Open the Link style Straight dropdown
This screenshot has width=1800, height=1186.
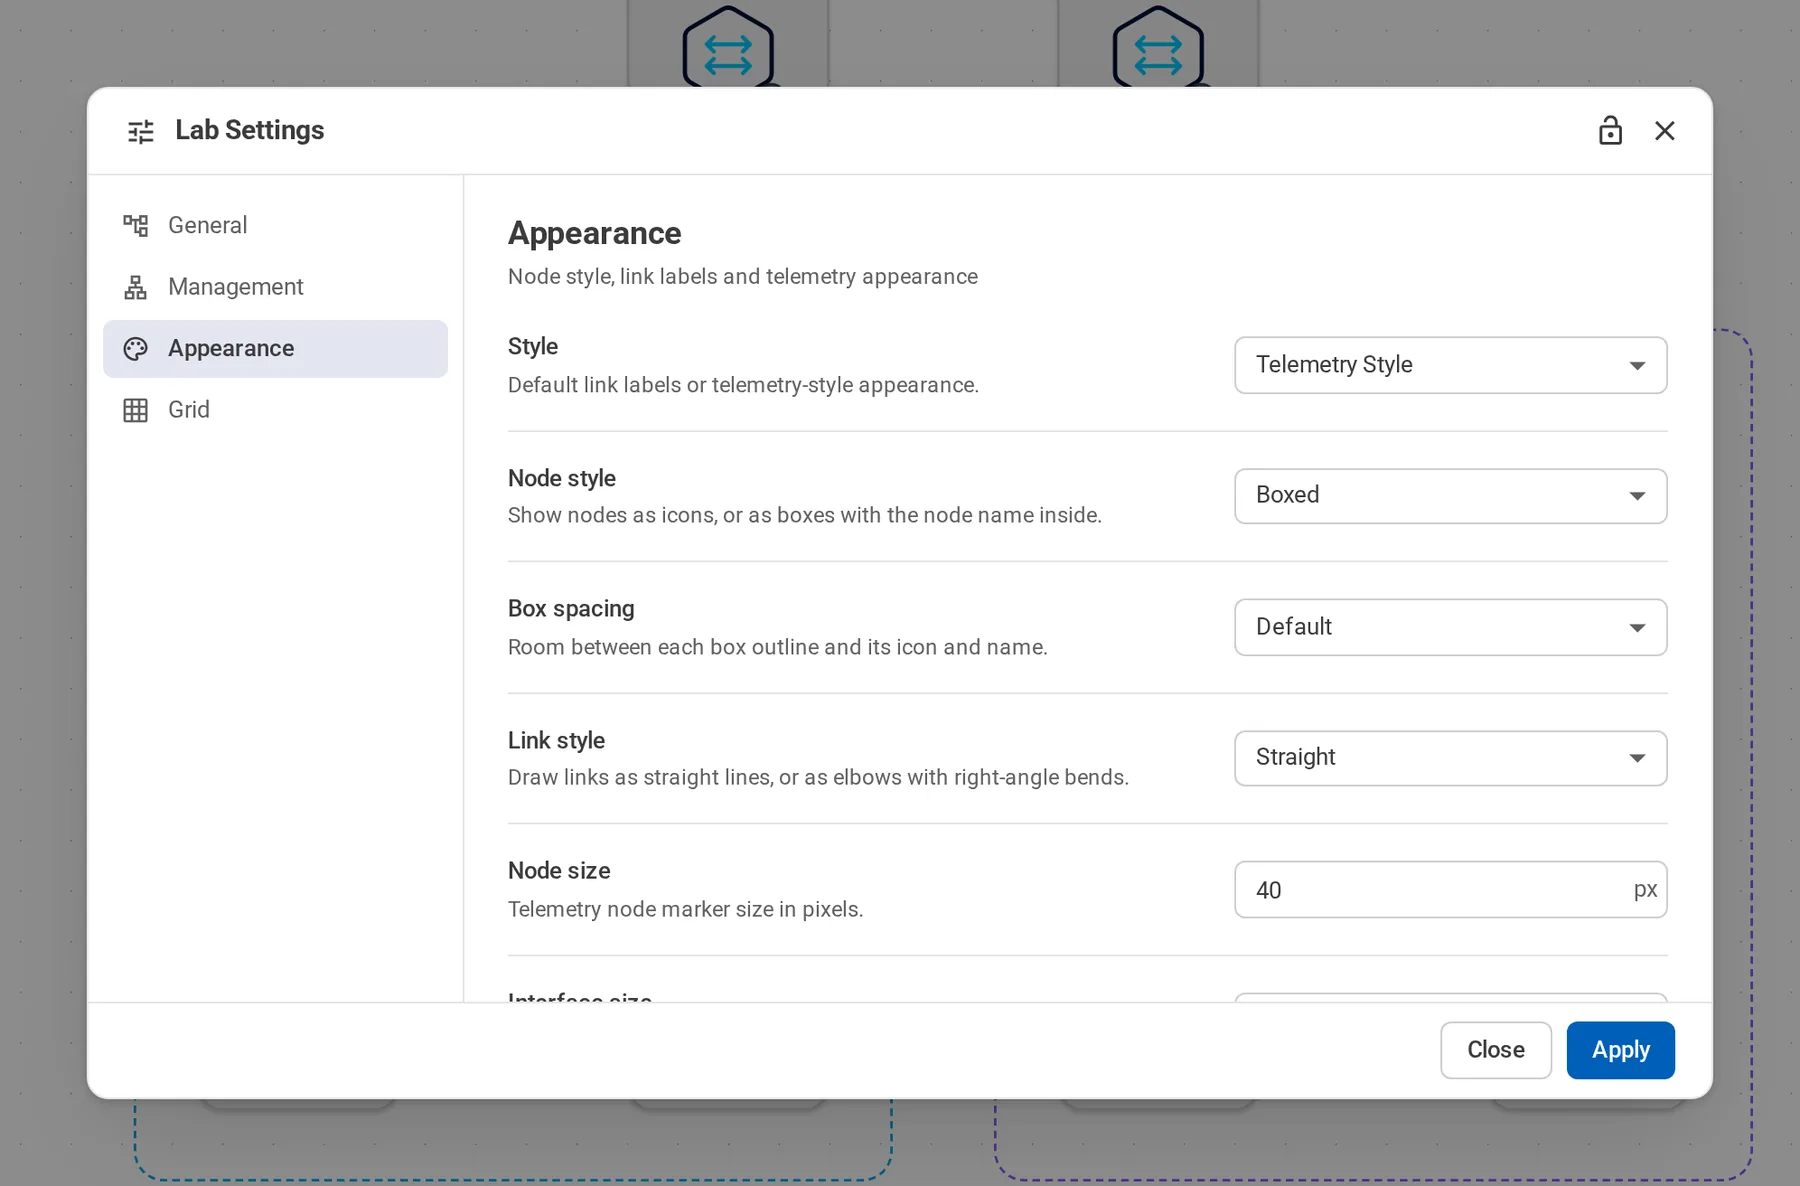[x=1450, y=758]
